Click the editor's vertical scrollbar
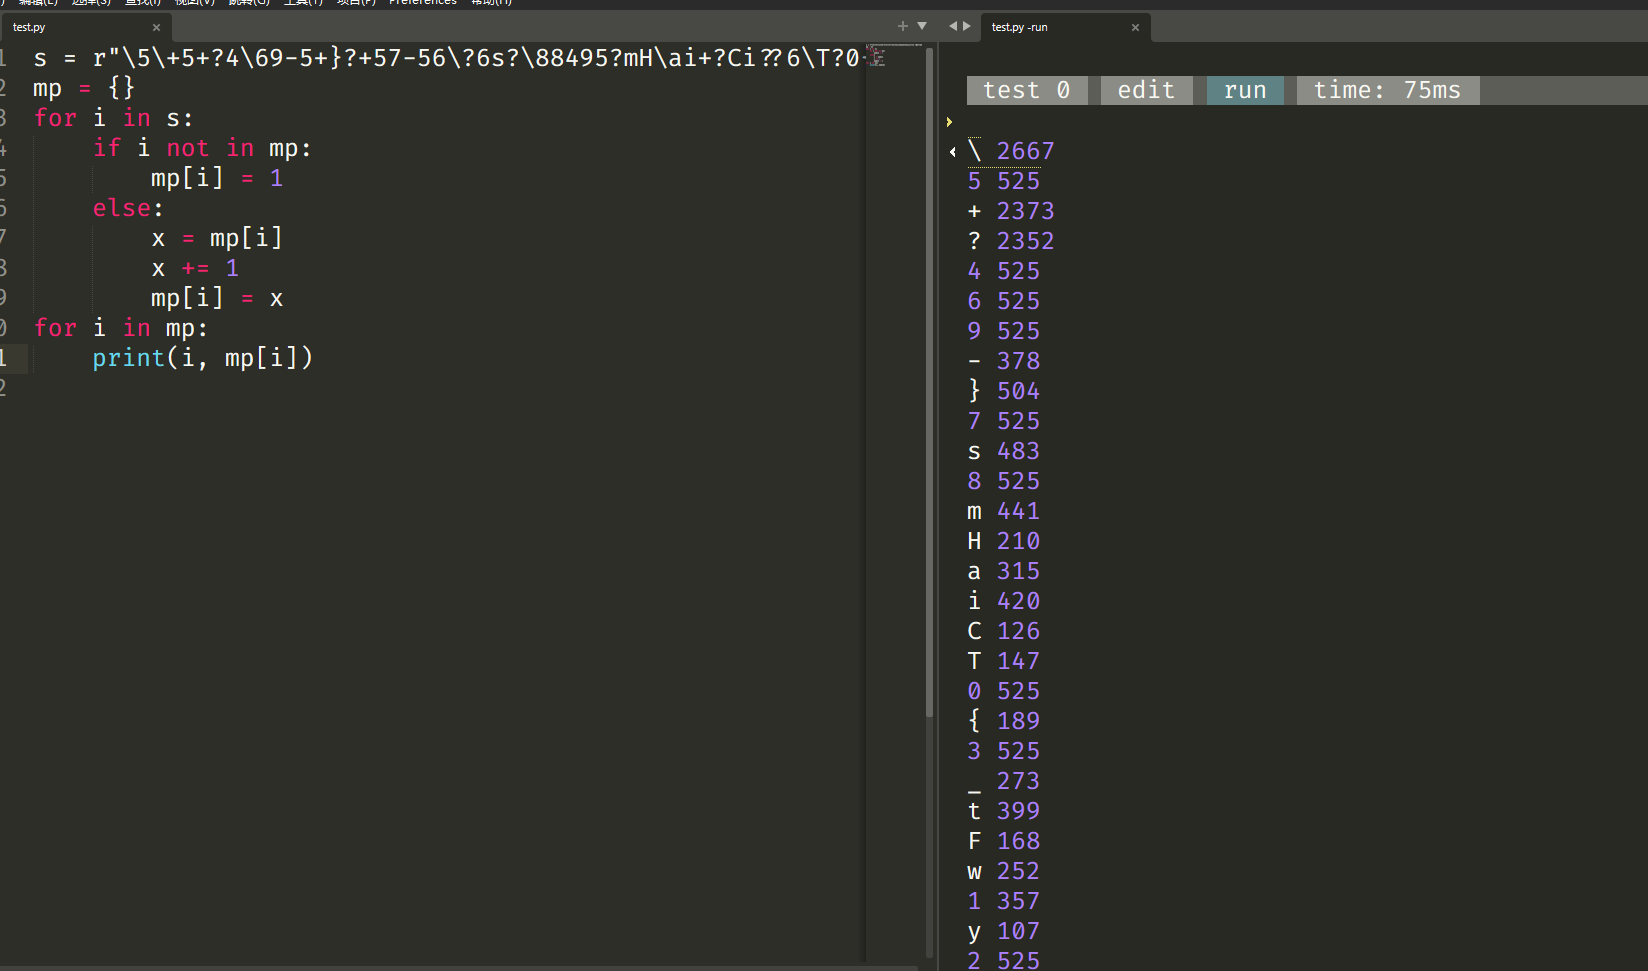The height and width of the screenshot is (971, 1648). click(x=930, y=400)
